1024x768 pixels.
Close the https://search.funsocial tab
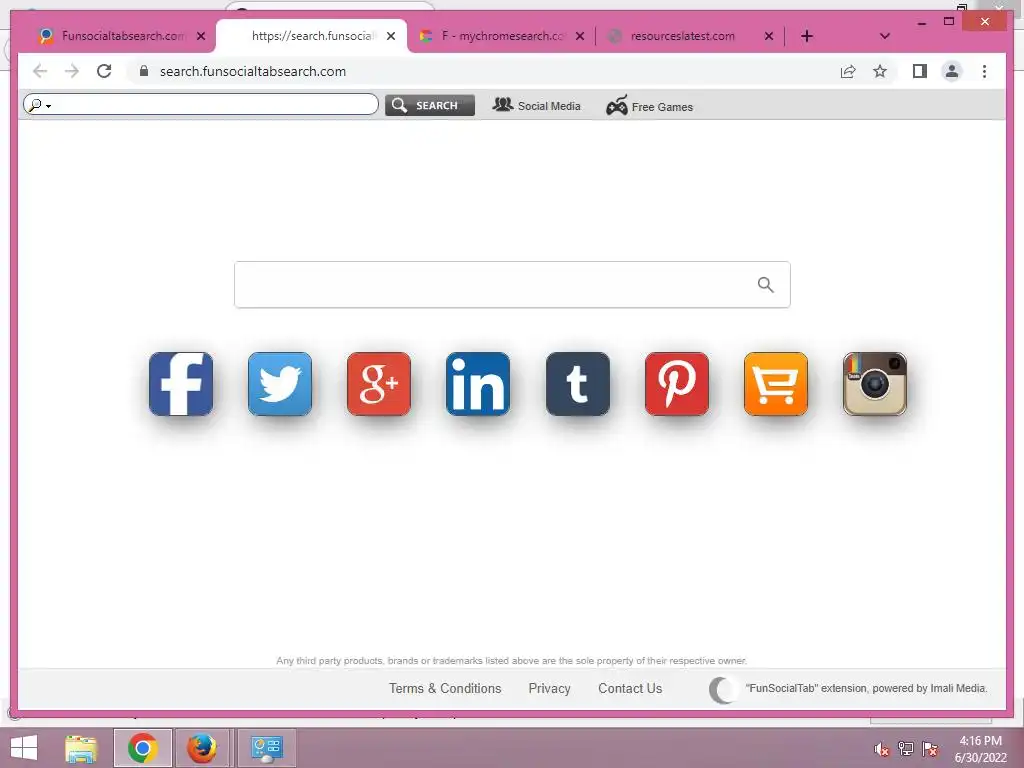tap(391, 36)
